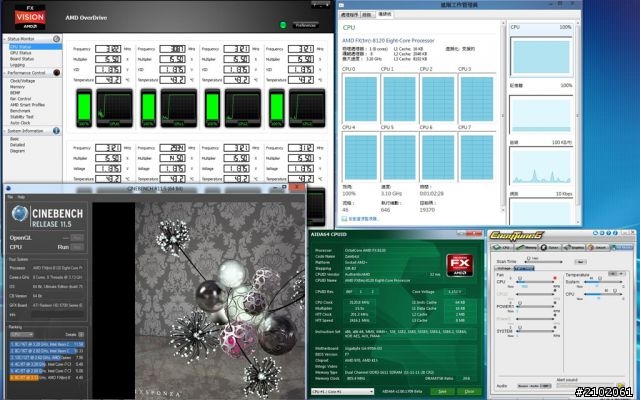This screenshot has width=640, height=400.
Task: Open the CPU tab in EasyTune6
Action: point(502,247)
